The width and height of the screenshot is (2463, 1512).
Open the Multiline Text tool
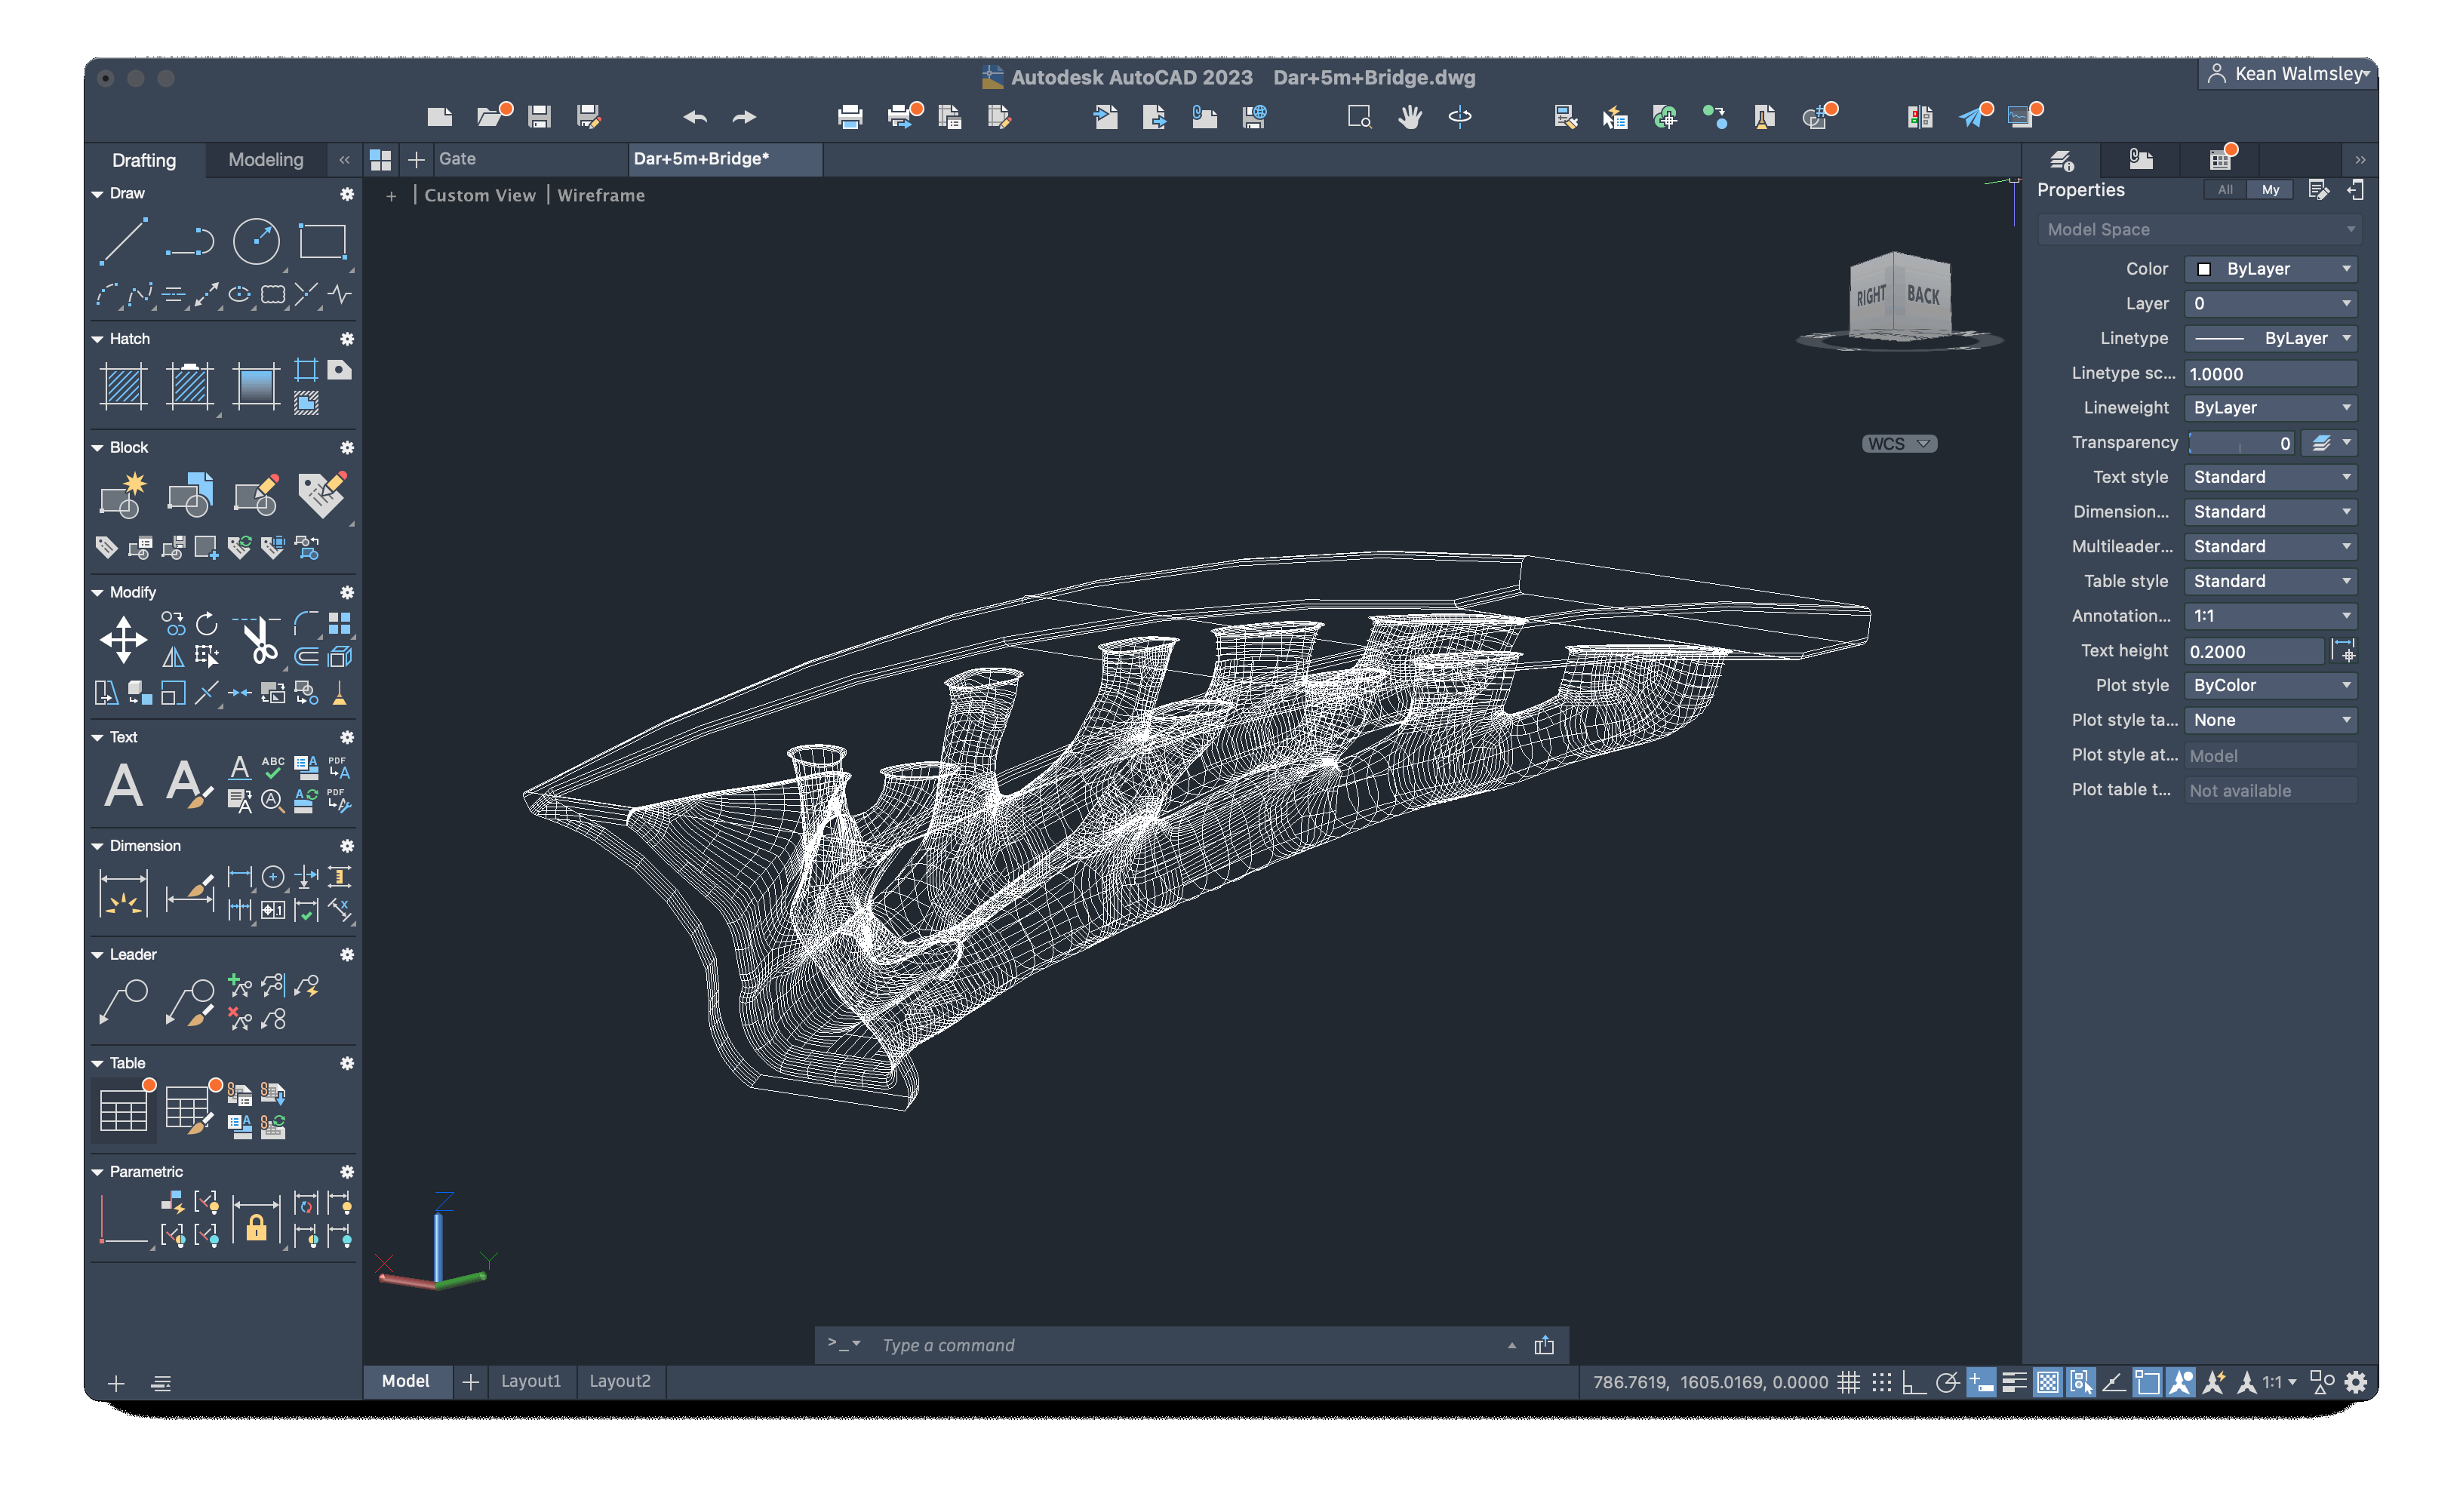124,785
